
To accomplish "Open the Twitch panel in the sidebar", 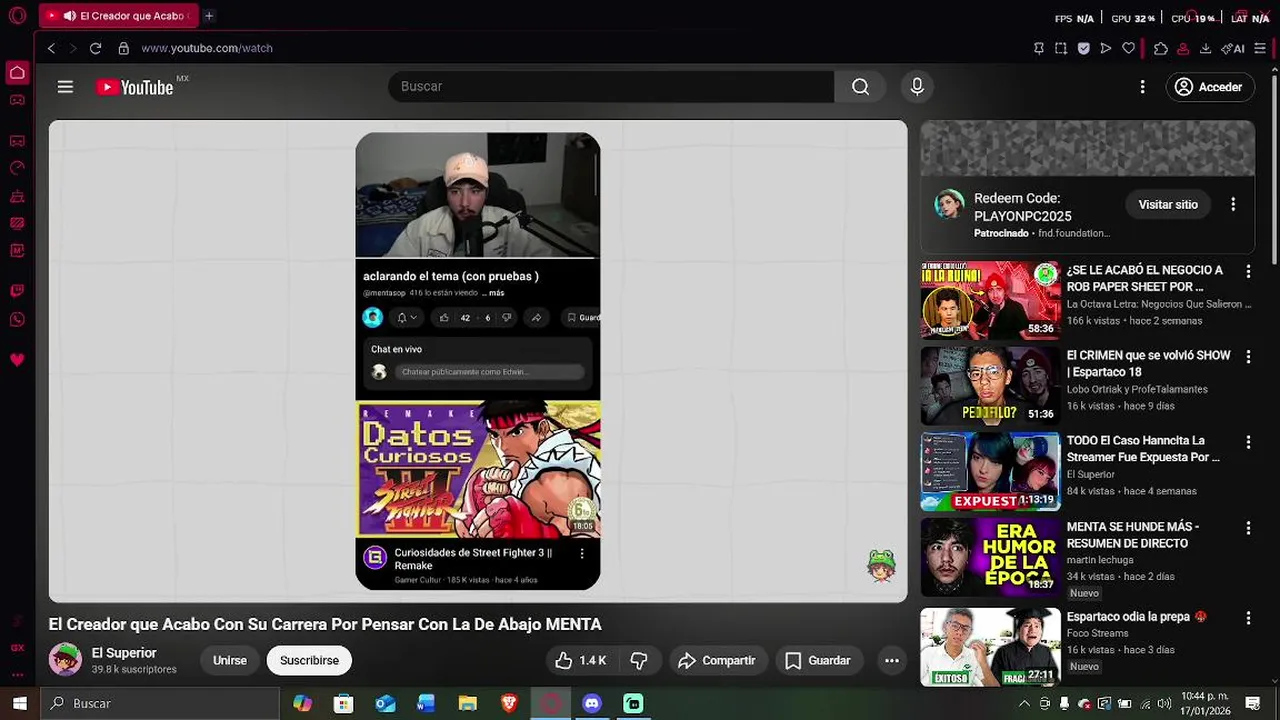I will tap(17, 291).
